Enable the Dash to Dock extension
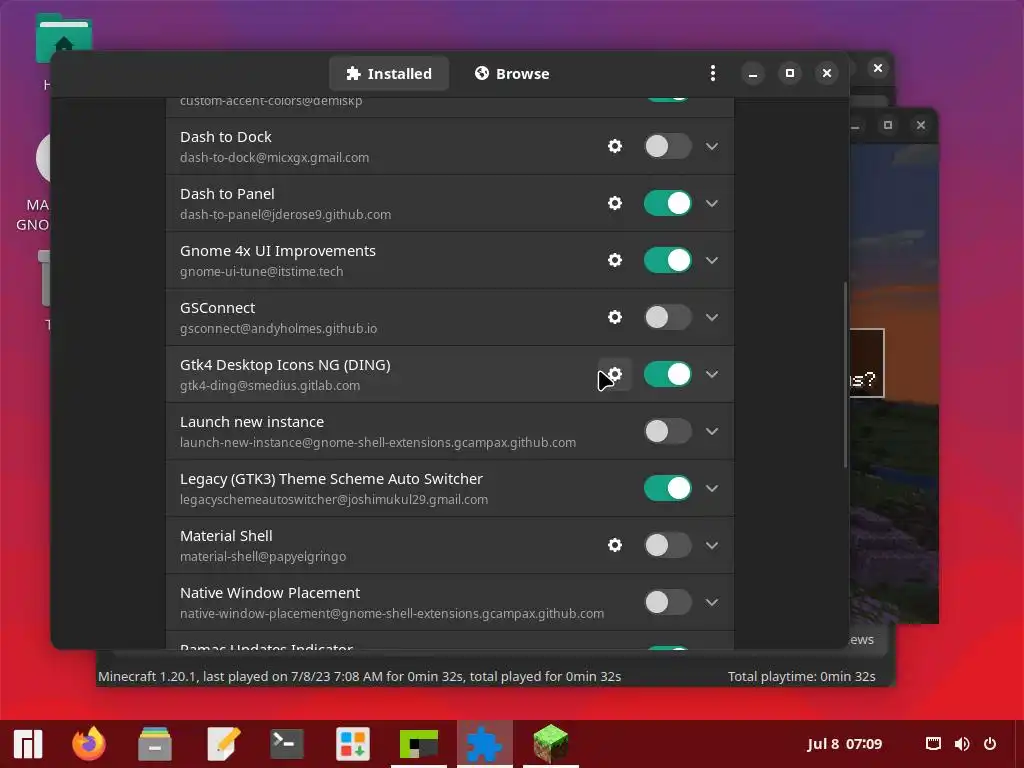 click(x=667, y=146)
